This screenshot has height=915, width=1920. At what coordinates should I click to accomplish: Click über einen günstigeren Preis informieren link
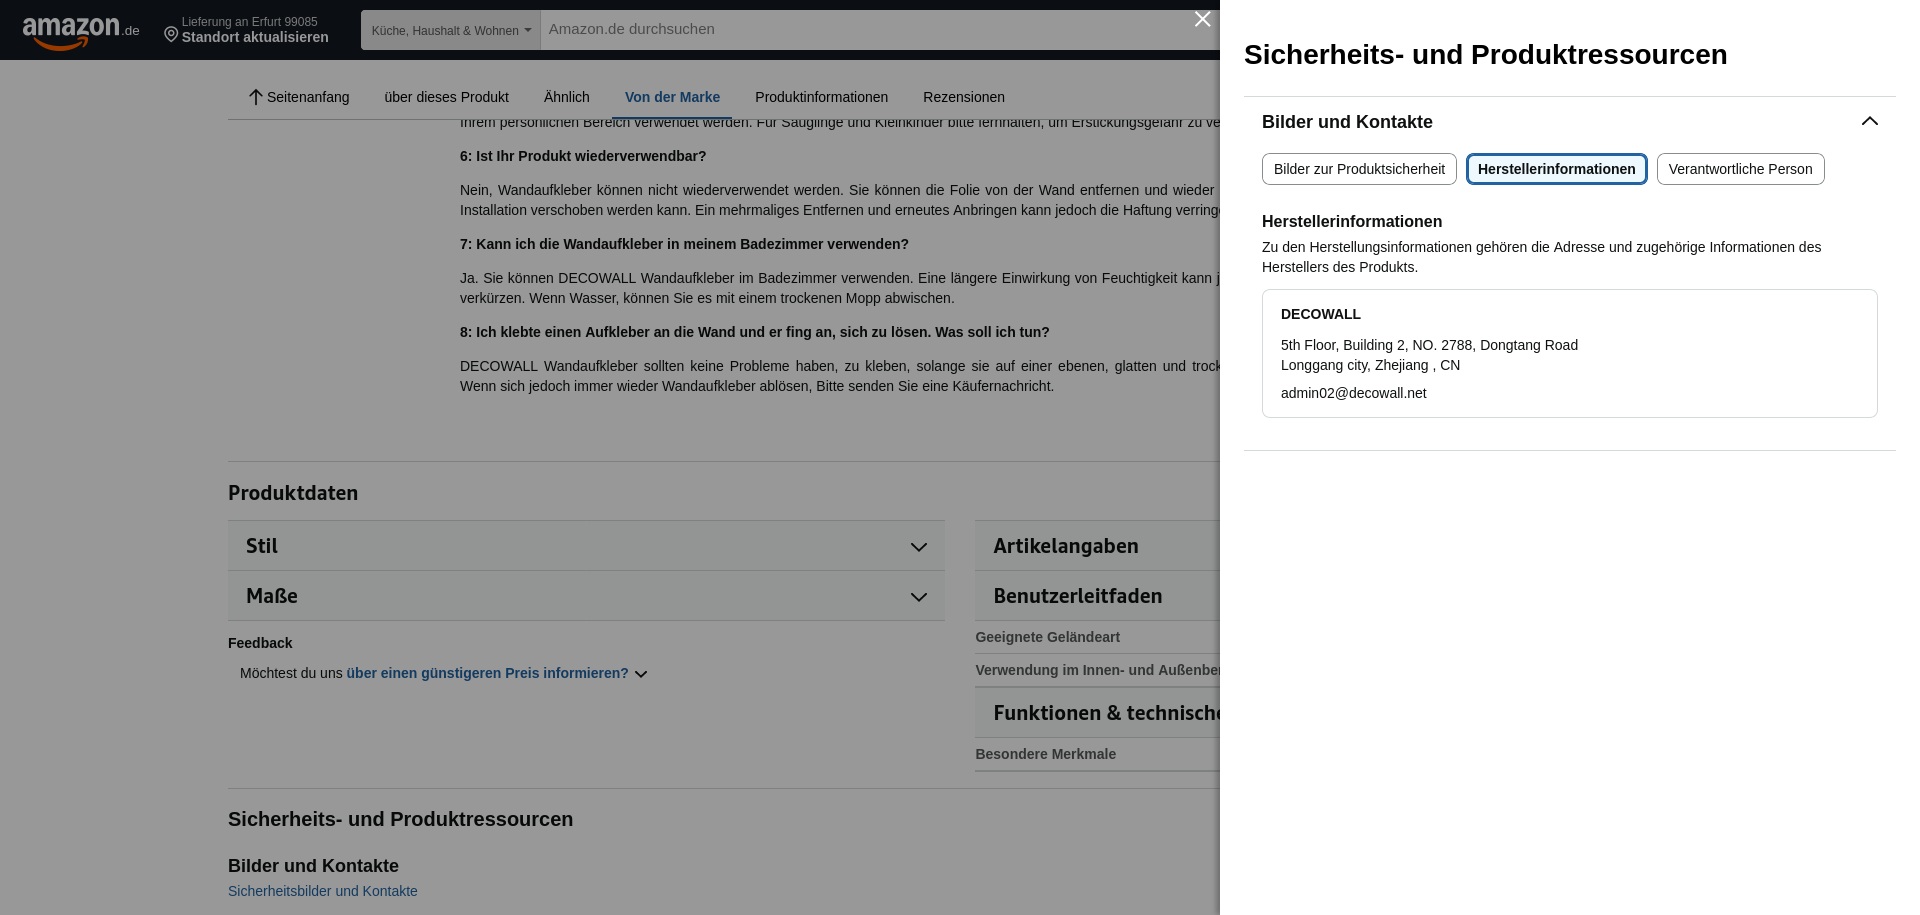pos(487,673)
